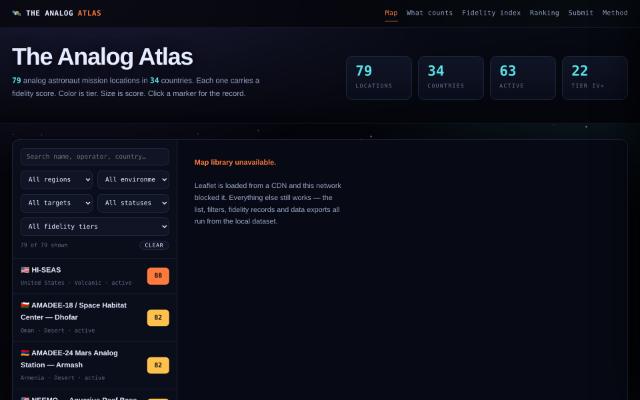Open the Fidelity index nav item

(x=491, y=13)
